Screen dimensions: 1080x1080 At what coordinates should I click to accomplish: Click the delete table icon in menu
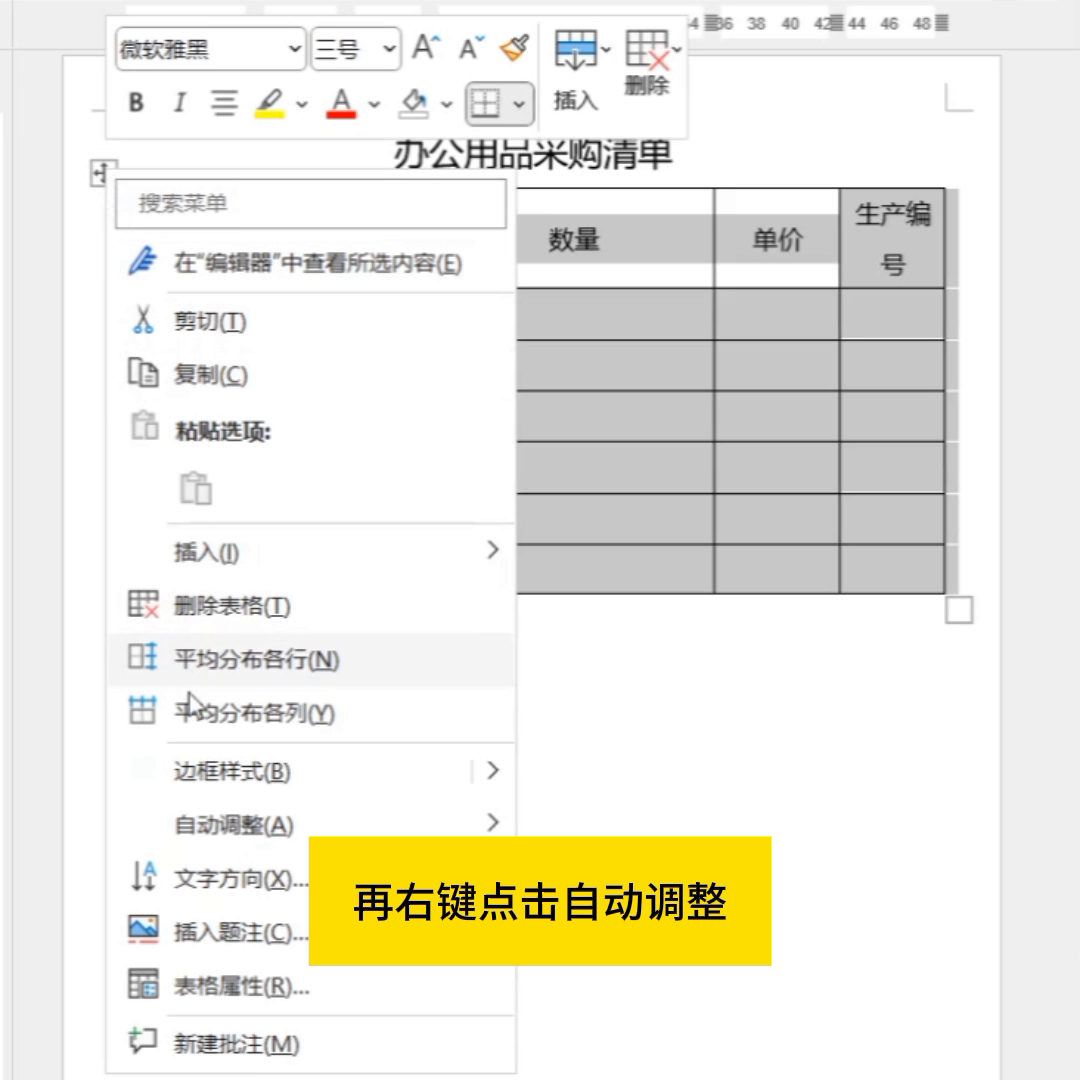click(143, 605)
